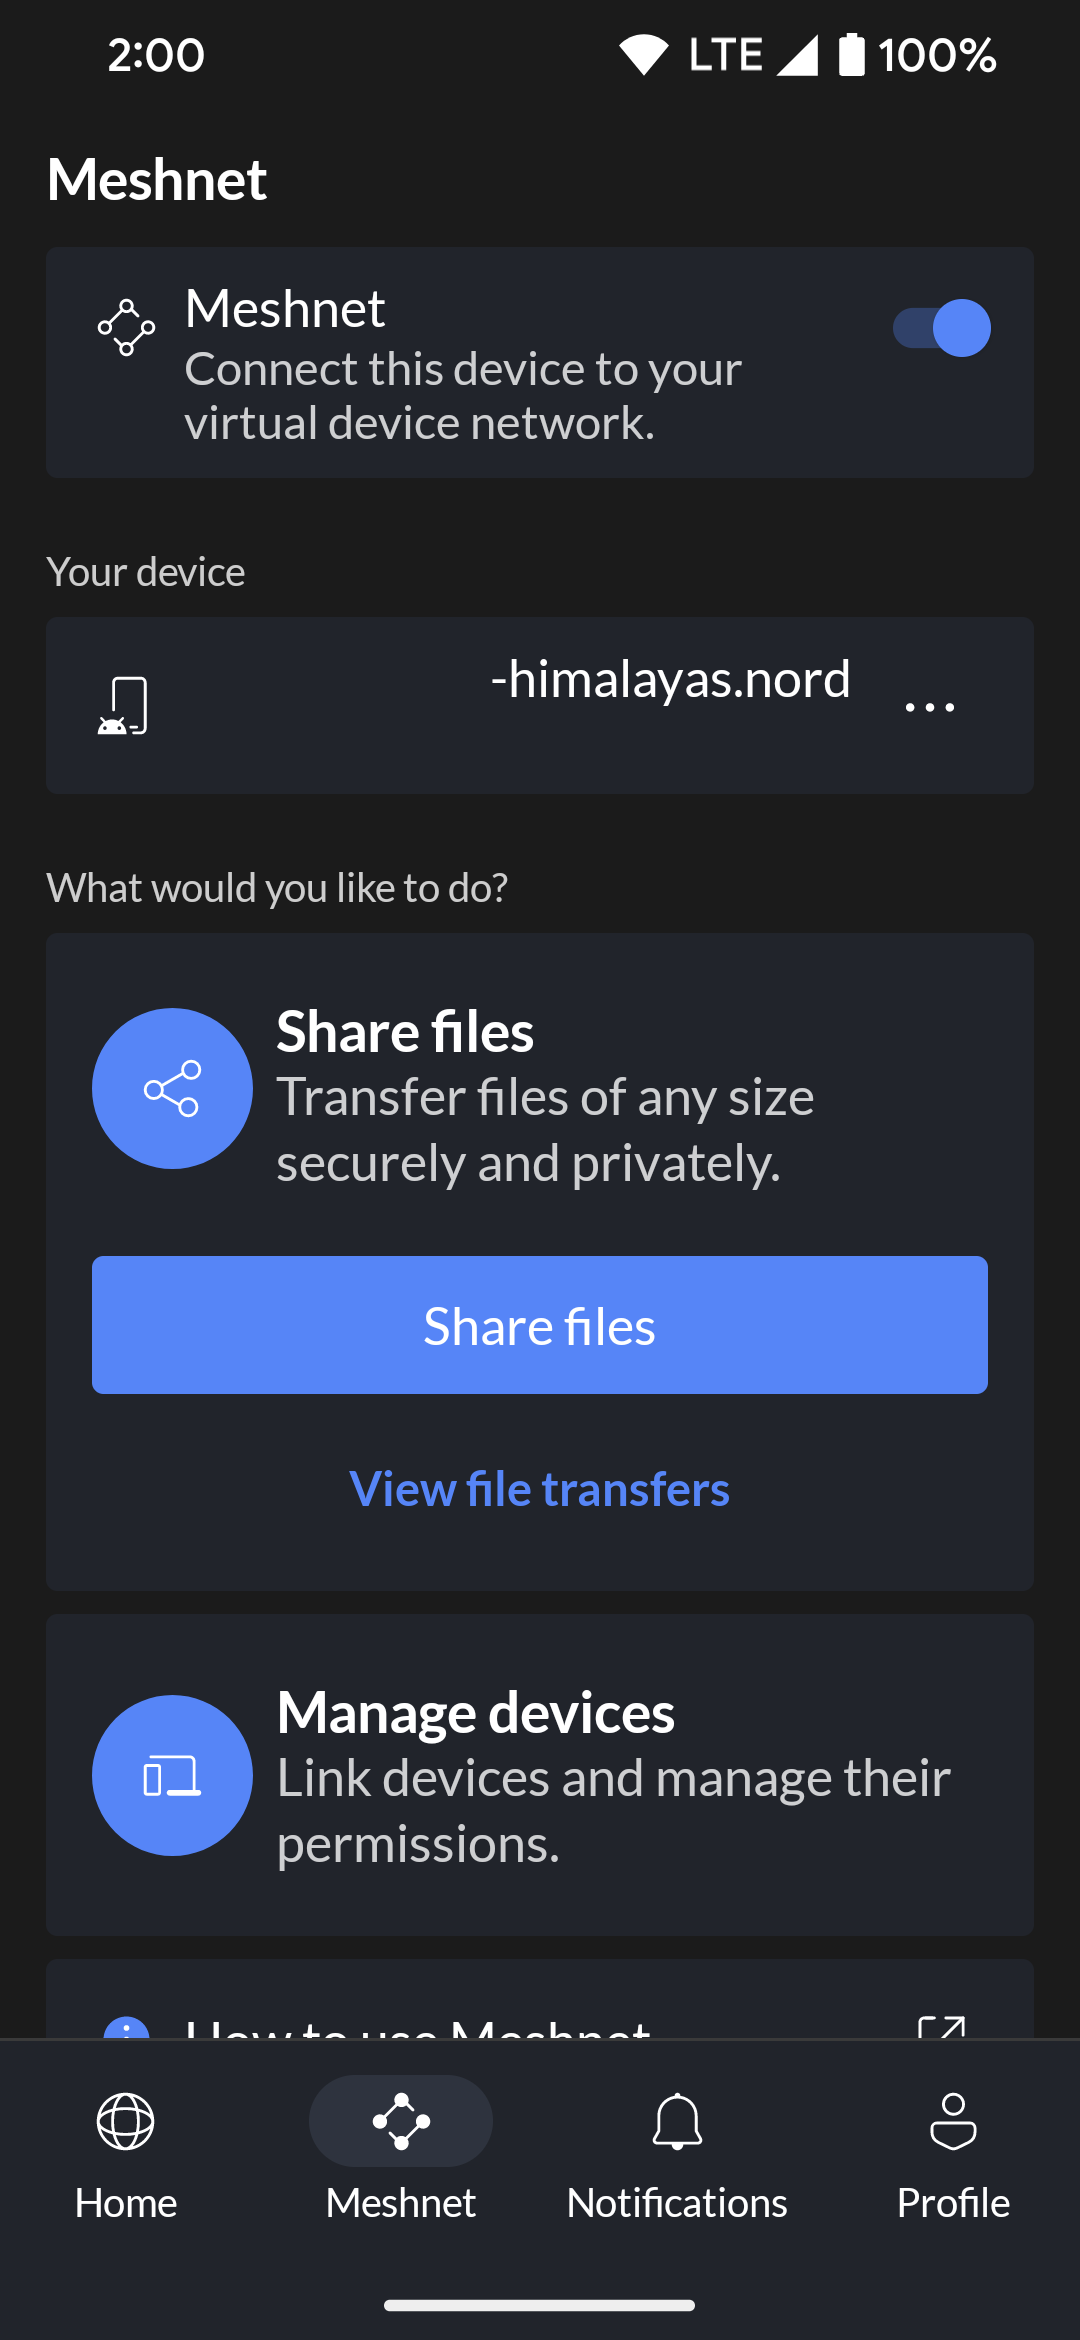Tap the himalayas.nord device name

pos(670,679)
